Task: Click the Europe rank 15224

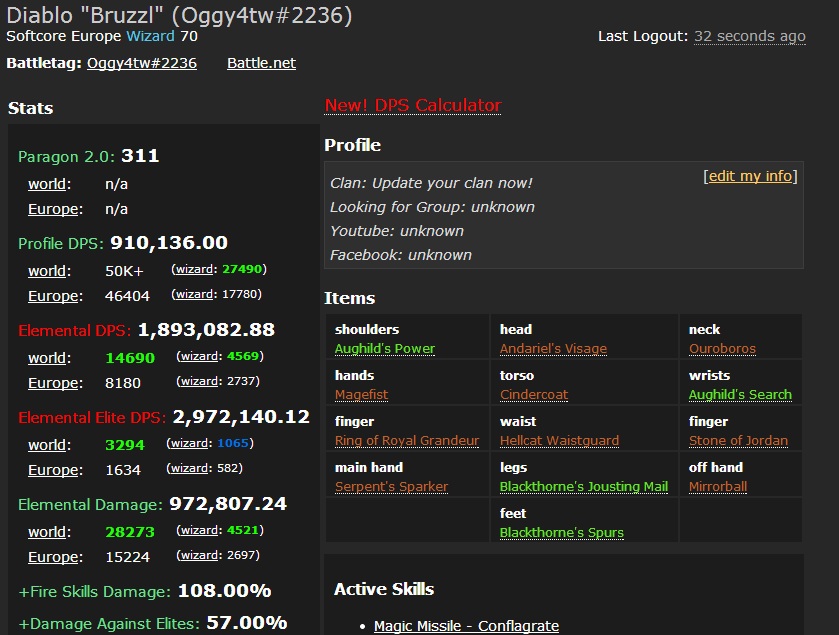Action: pyautogui.click(x=127, y=557)
